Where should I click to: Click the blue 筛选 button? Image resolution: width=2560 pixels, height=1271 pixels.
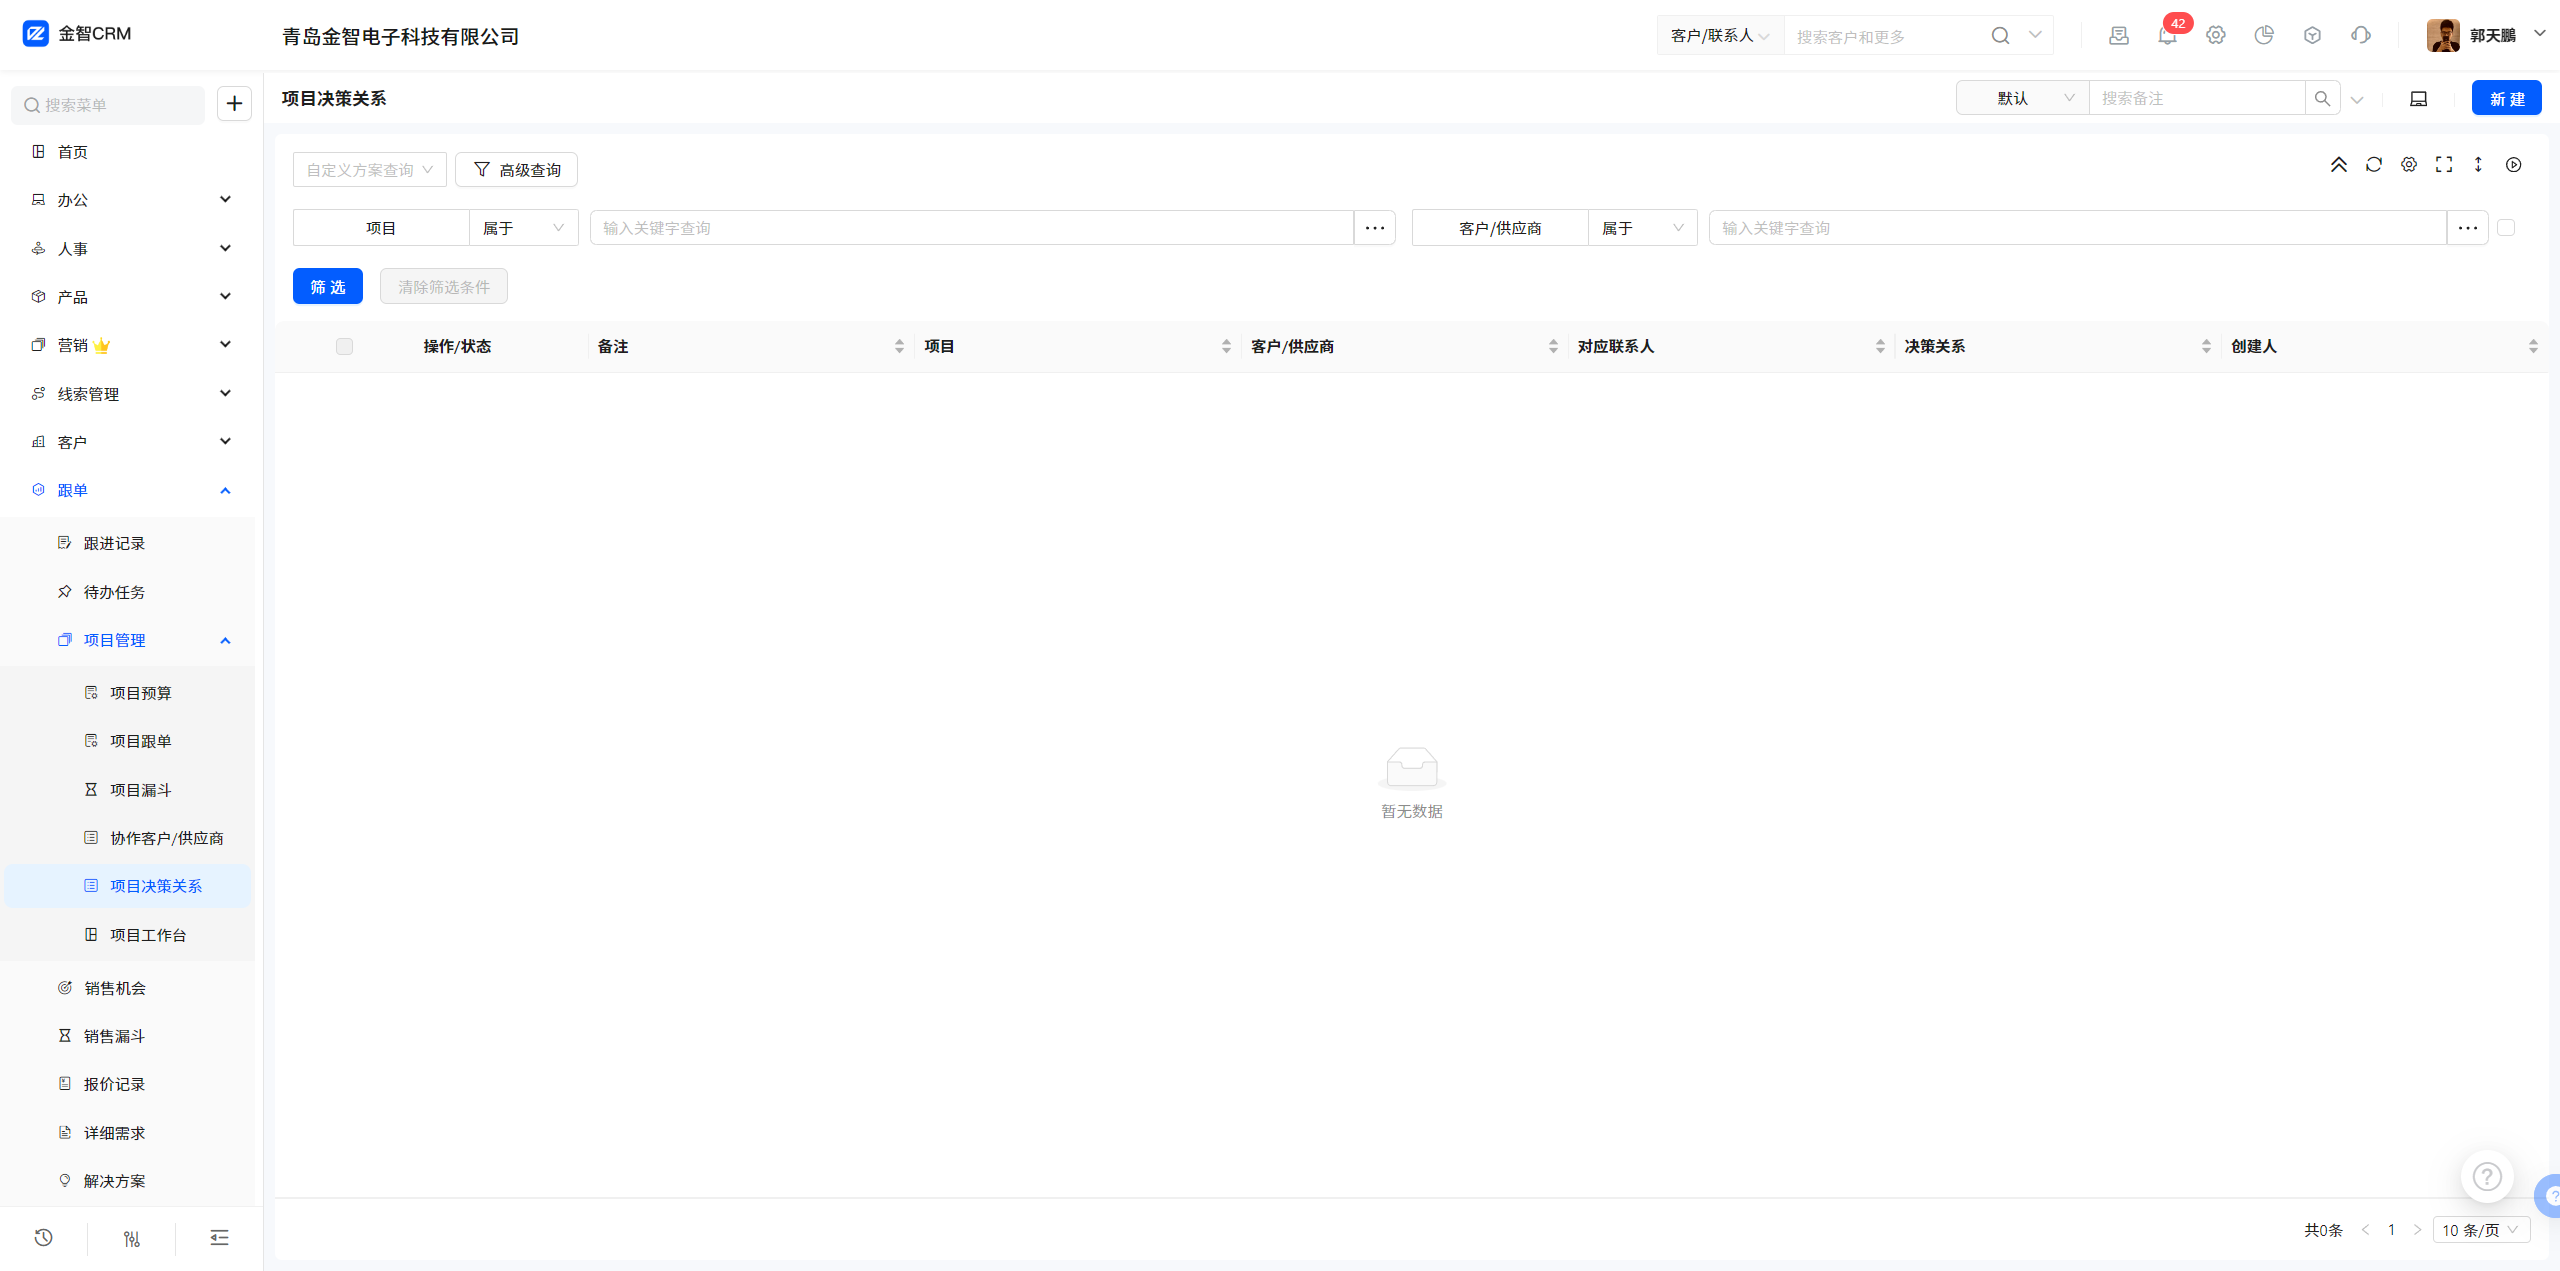[327, 287]
